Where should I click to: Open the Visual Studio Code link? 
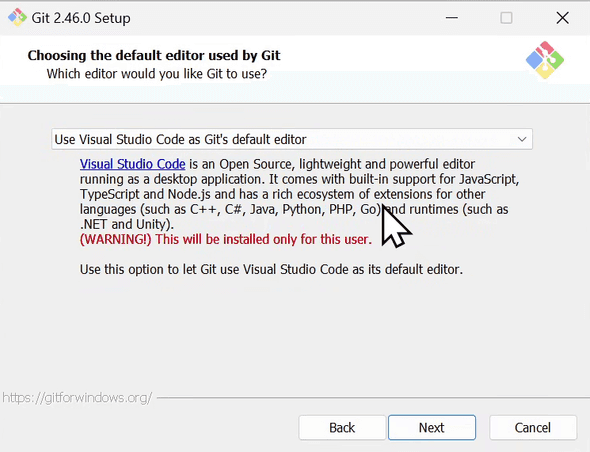click(x=132, y=164)
